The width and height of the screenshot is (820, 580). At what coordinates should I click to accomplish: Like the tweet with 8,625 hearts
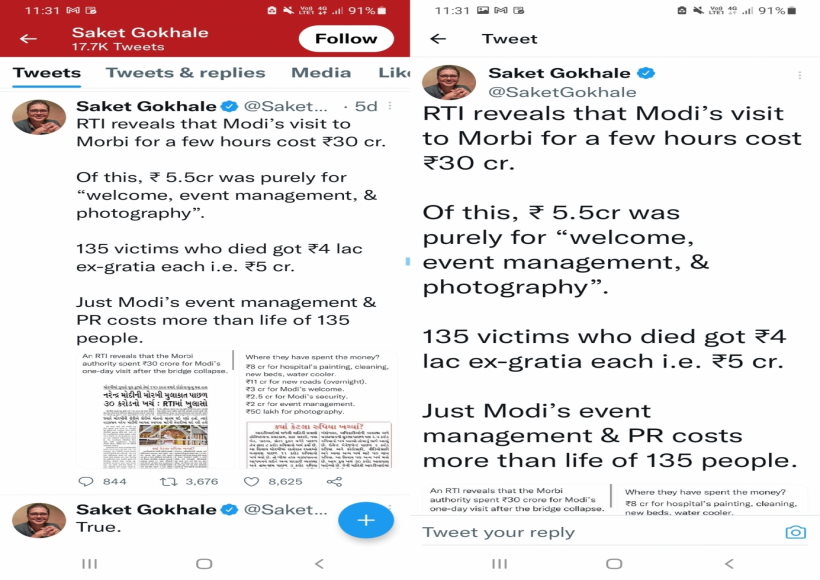[252, 482]
